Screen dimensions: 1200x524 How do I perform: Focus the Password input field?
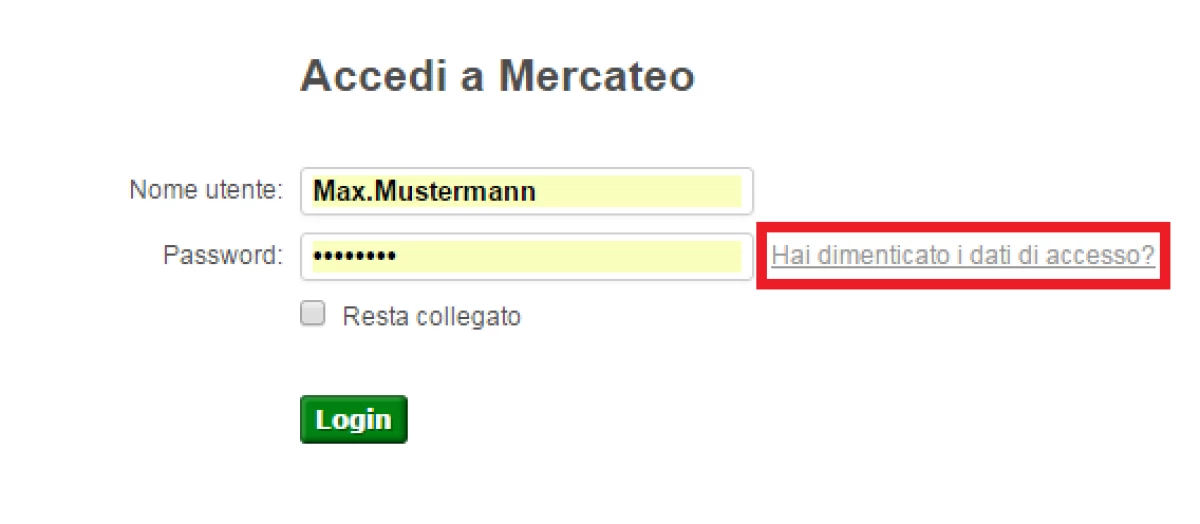[x=526, y=257]
